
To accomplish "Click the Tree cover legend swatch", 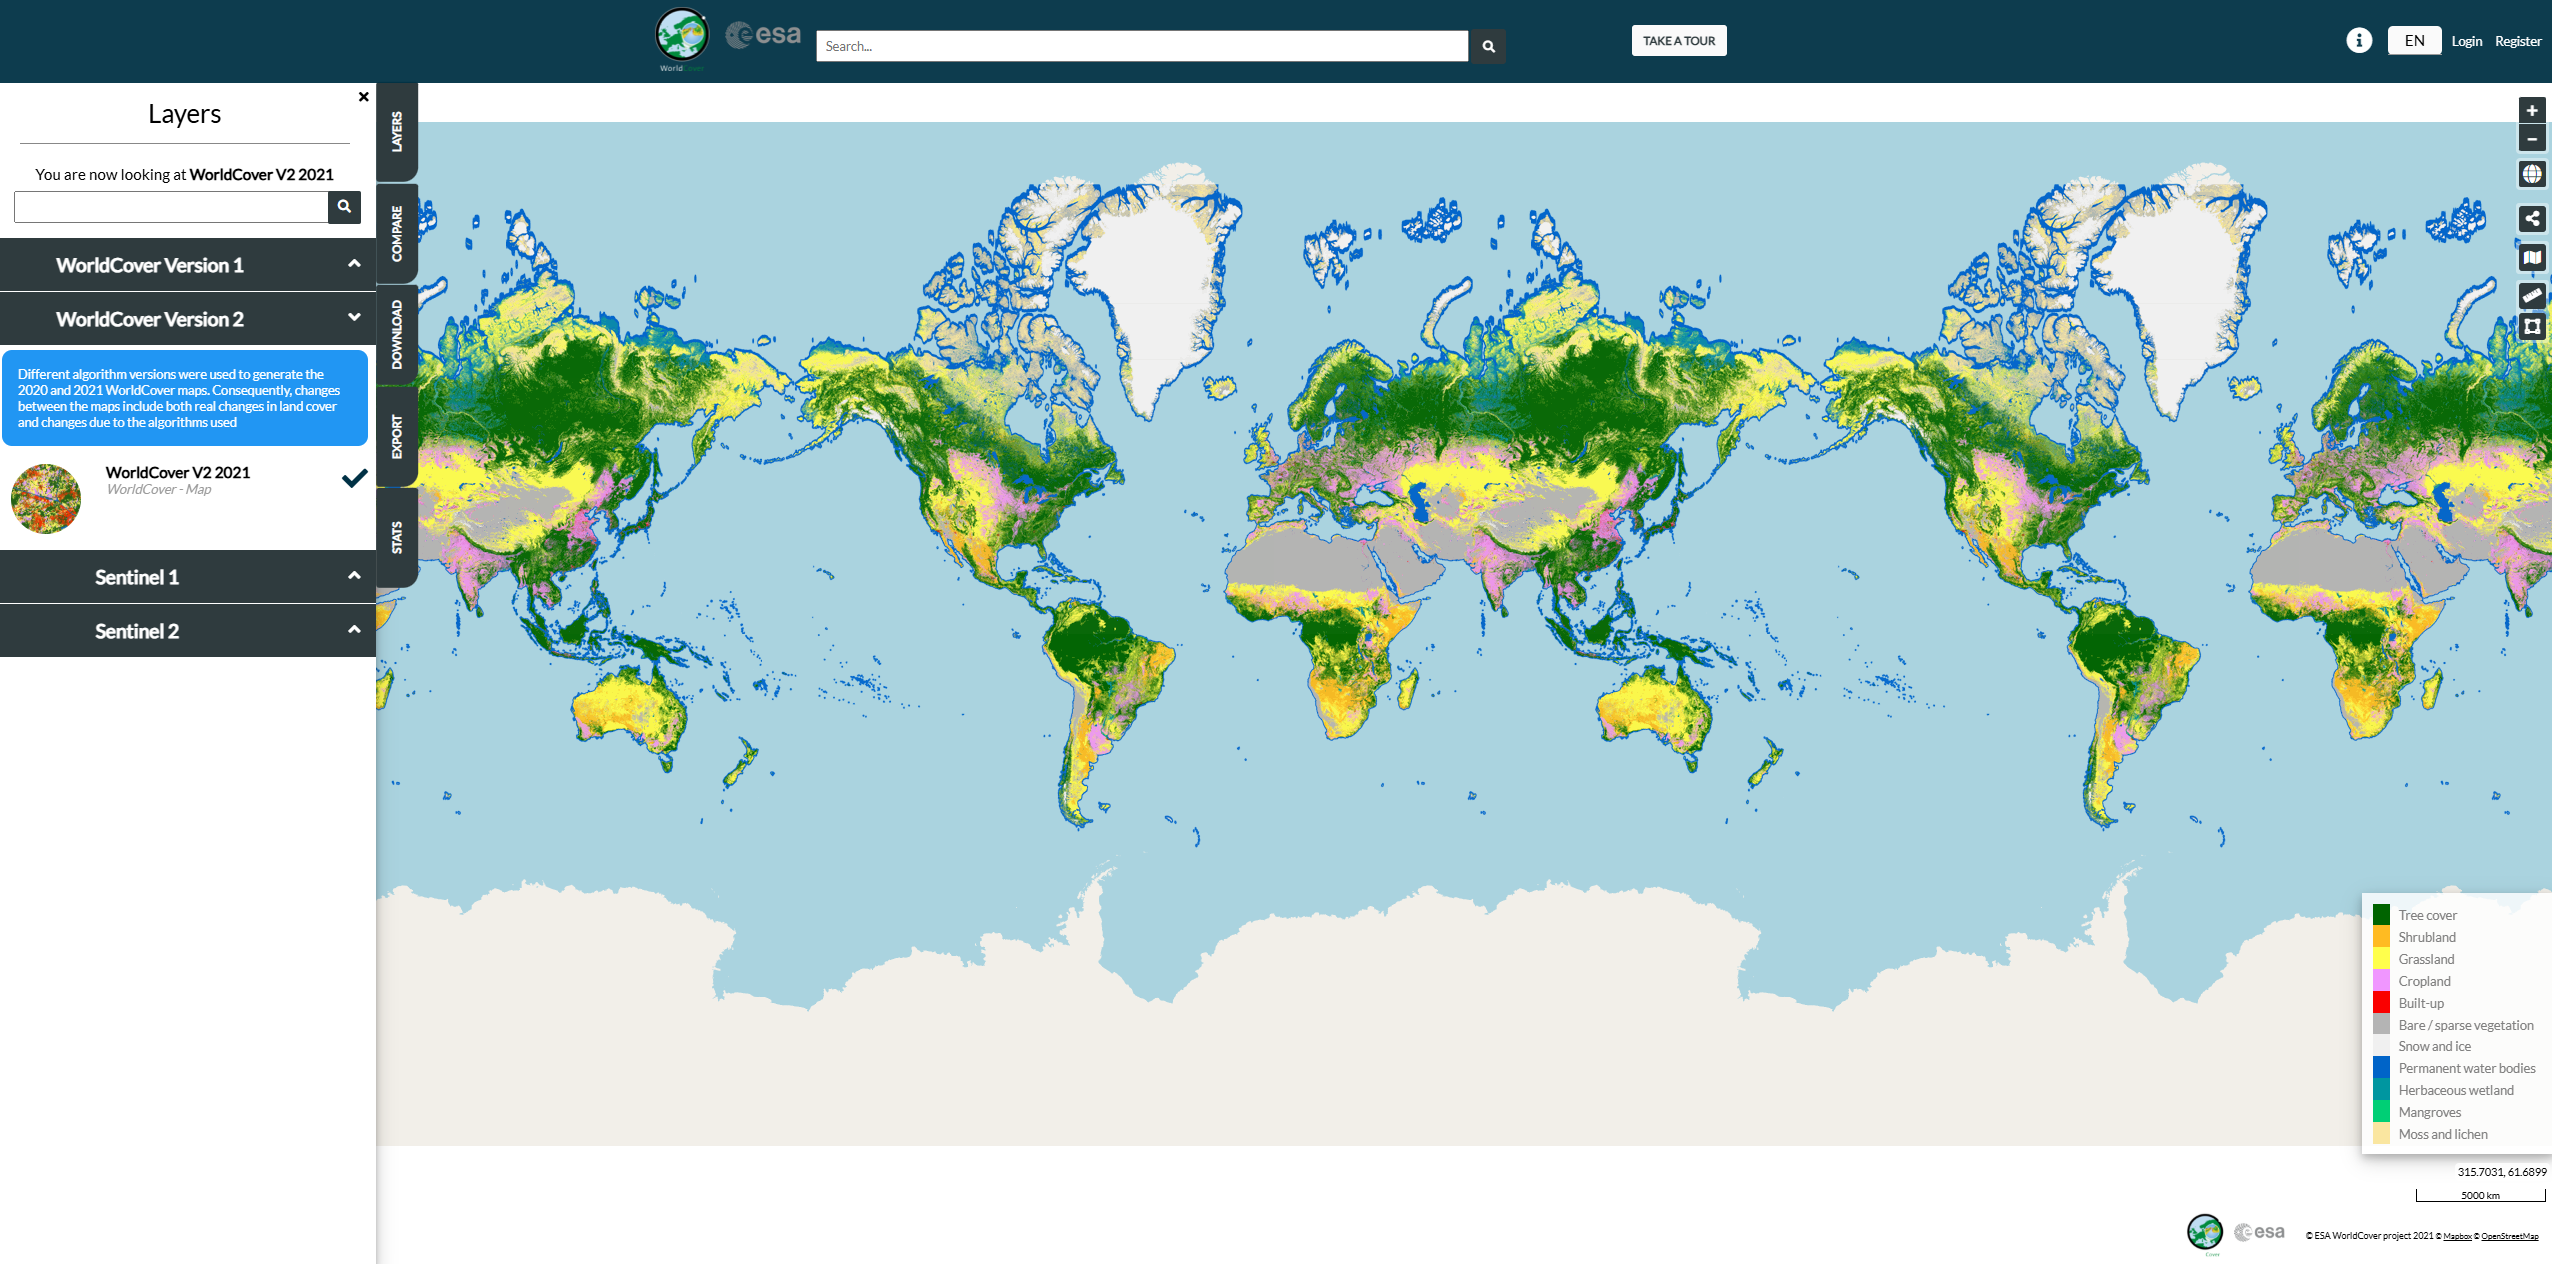I will (x=2381, y=915).
